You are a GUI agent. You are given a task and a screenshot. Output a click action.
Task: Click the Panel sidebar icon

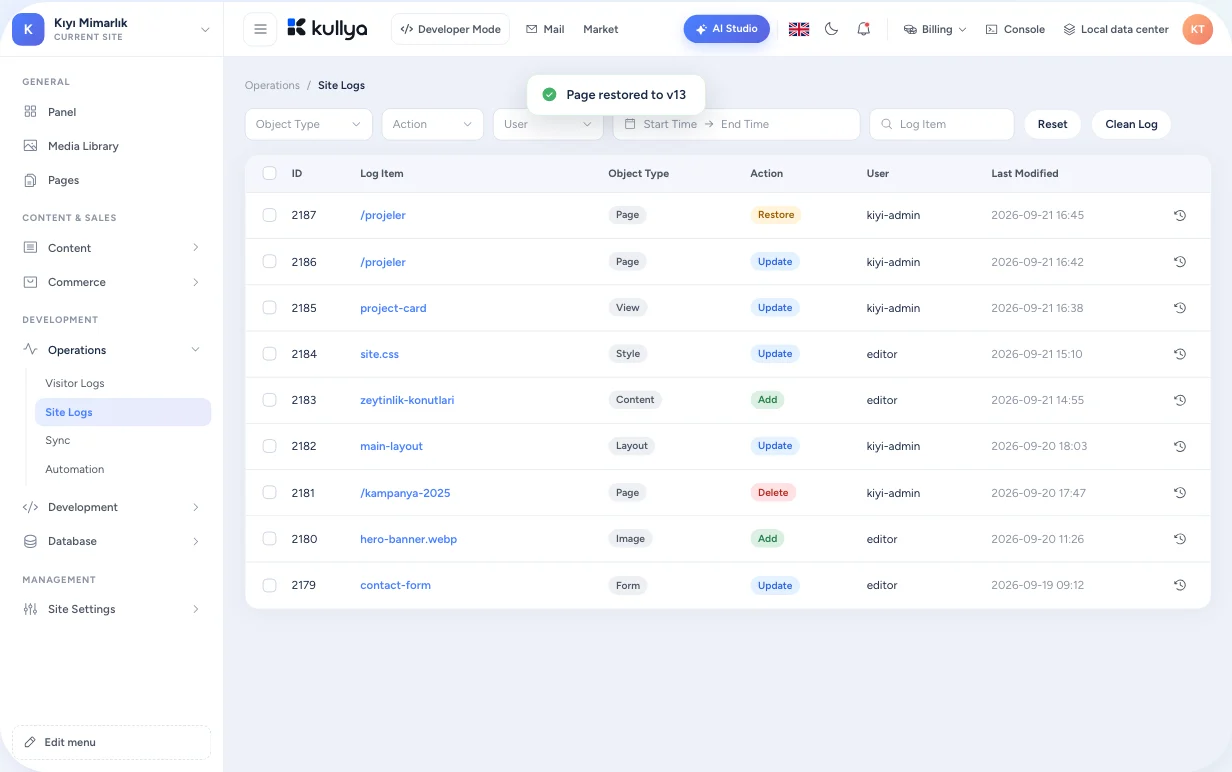[30, 112]
